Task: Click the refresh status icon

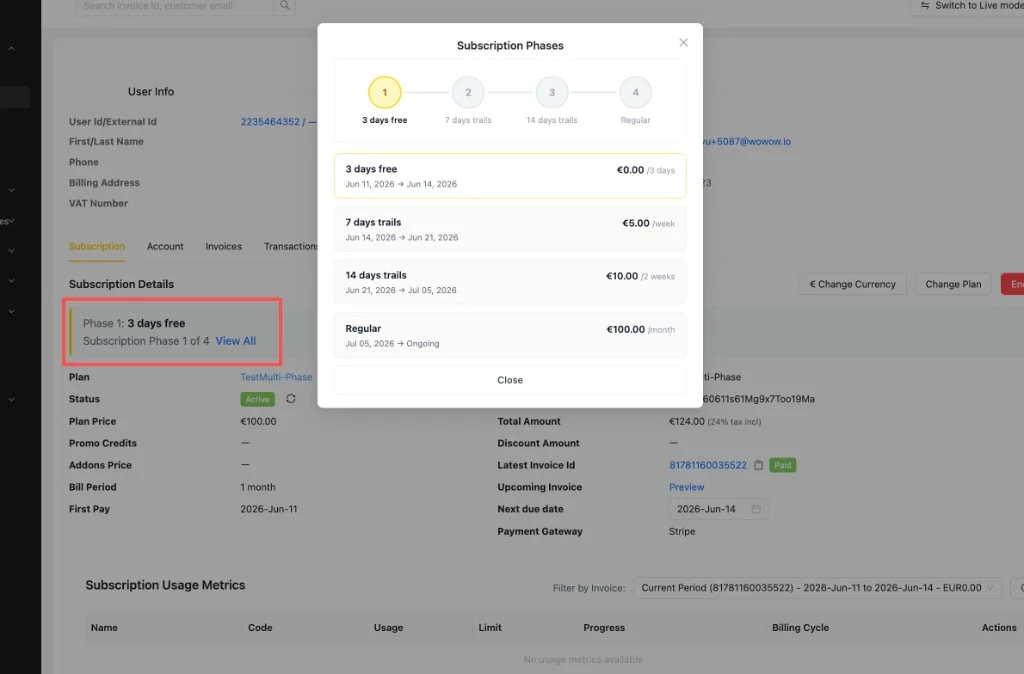Action: [291, 398]
